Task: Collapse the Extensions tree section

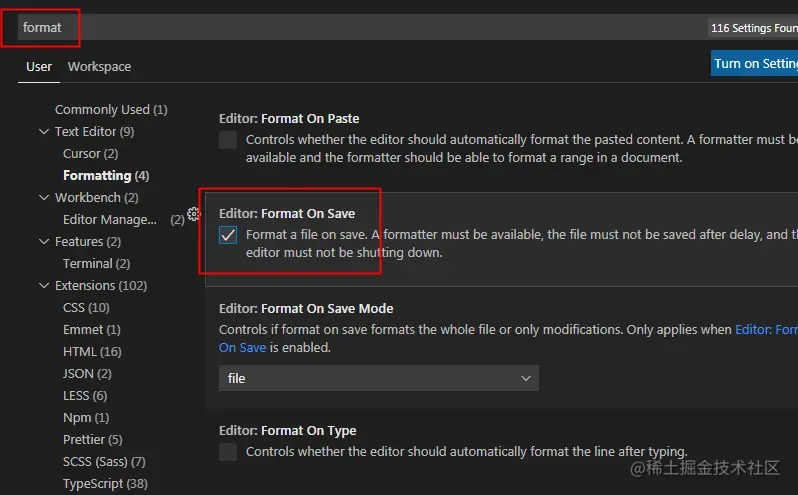Action: point(44,286)
